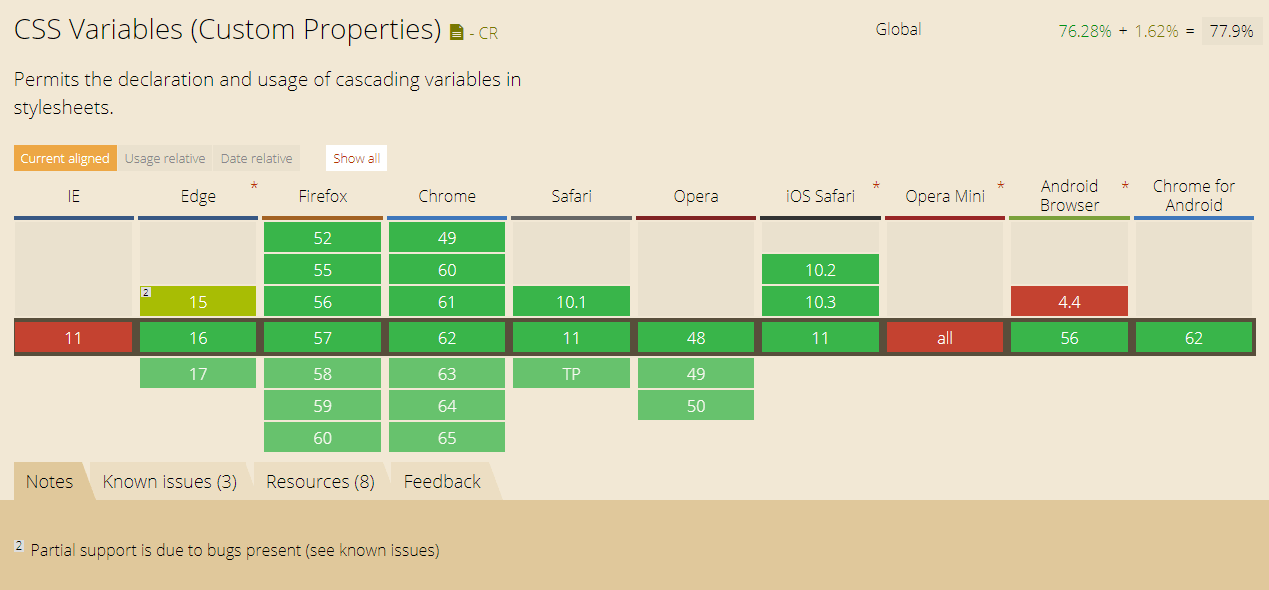Select the Android Browser 4.4 cell

pos(1069,302)
